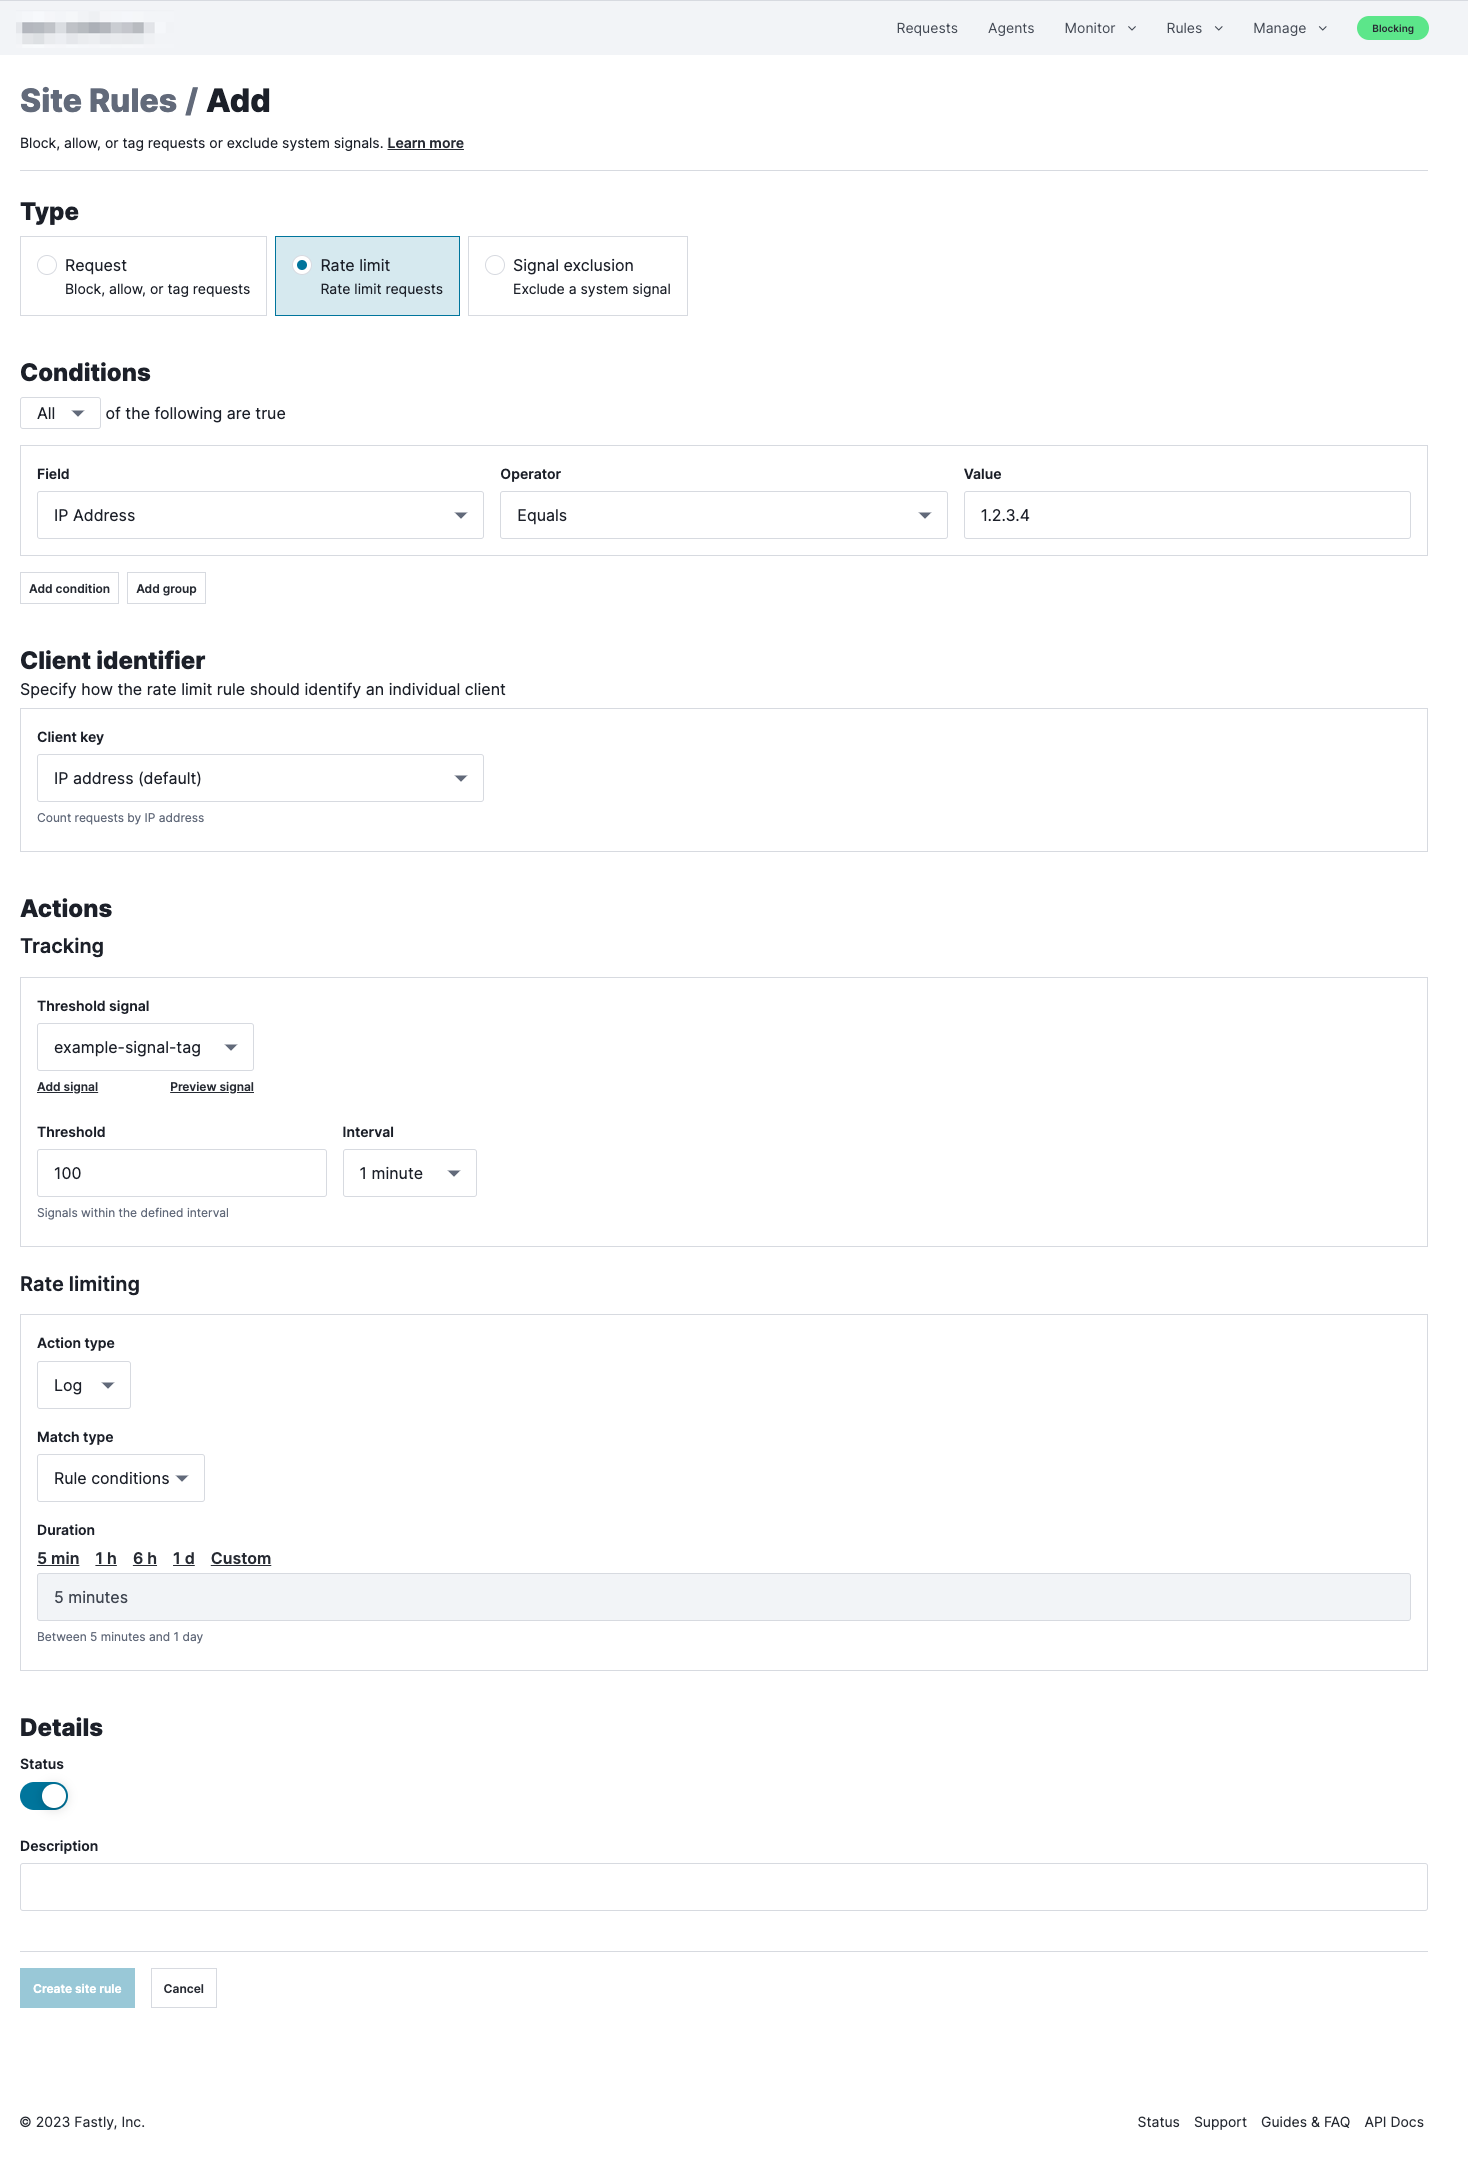This screenshot has height=2164, width=1468.
Task: Set duration with the 1 d shortcut
Action: click(184, 1558)
